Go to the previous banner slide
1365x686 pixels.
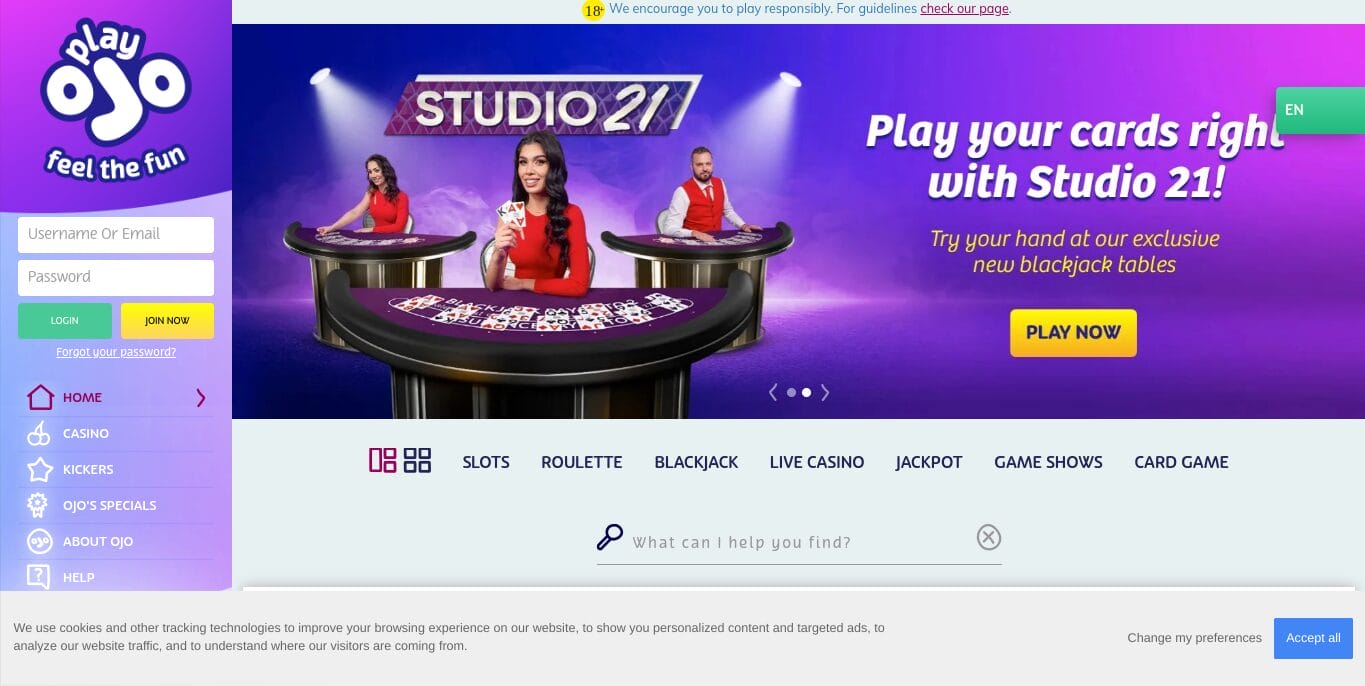tap(773, 393)
